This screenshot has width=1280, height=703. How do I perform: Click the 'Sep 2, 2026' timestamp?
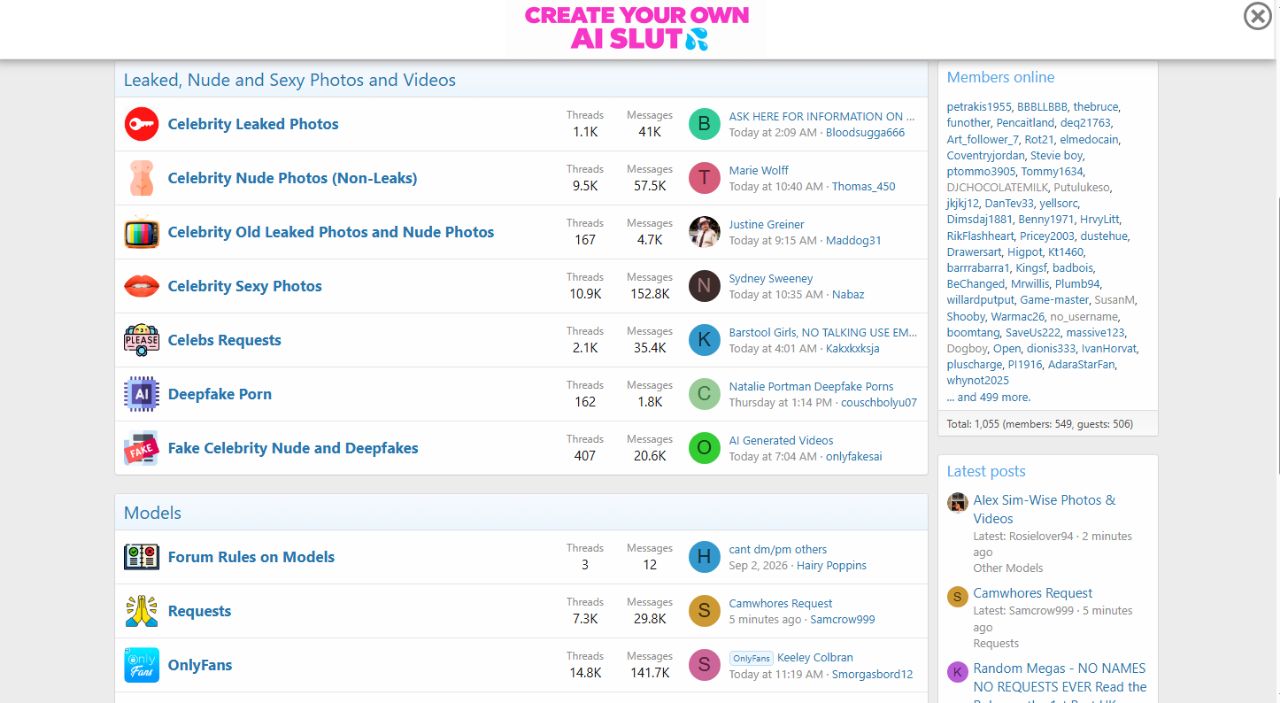pyautogui.click(x=758, y=565)
